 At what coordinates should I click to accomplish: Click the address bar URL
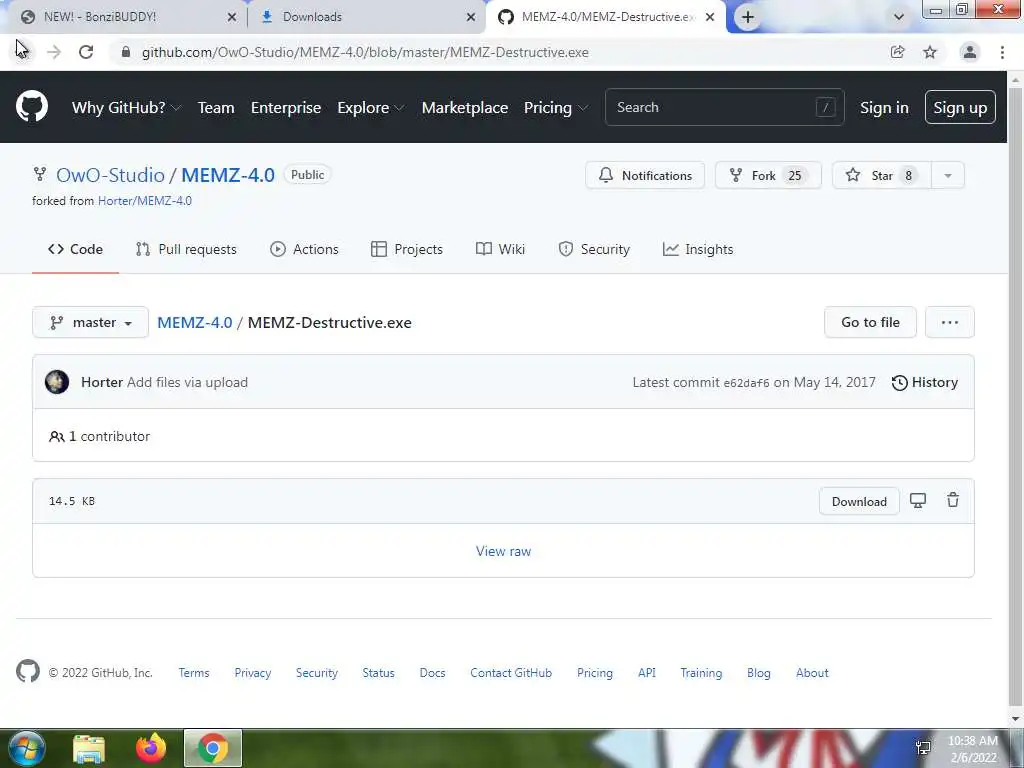pyautogui.click(x=366, y=52)
